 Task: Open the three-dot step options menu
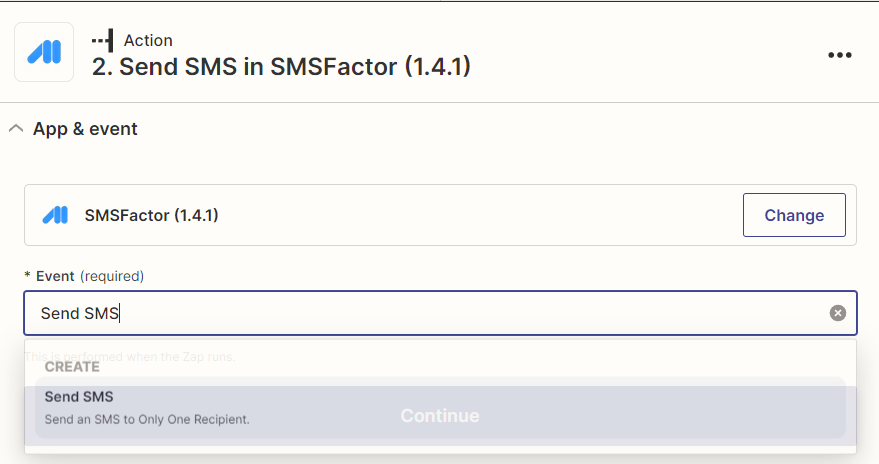click(x=840, y=55)
